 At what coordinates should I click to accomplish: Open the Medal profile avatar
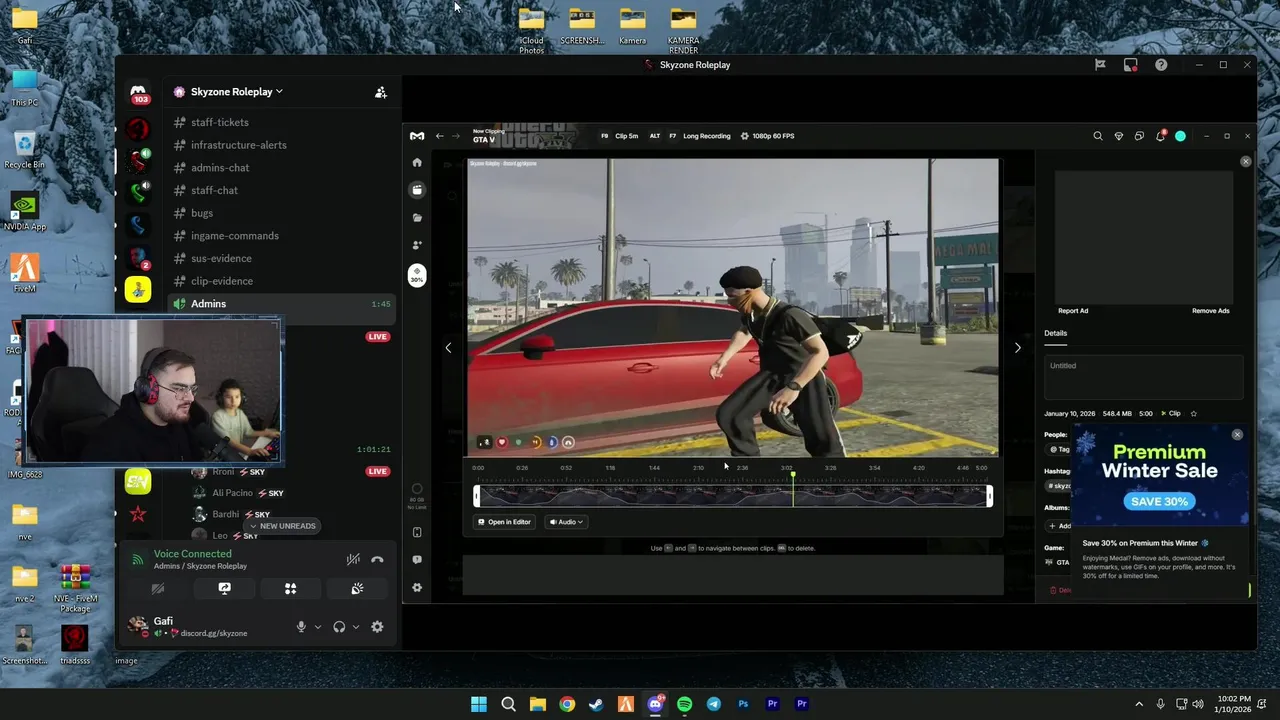pos(1181,136)
